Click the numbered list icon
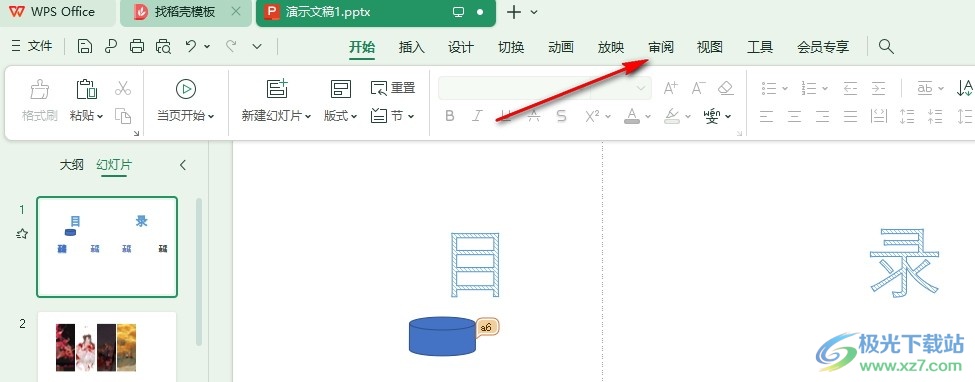 coord(809,88)
